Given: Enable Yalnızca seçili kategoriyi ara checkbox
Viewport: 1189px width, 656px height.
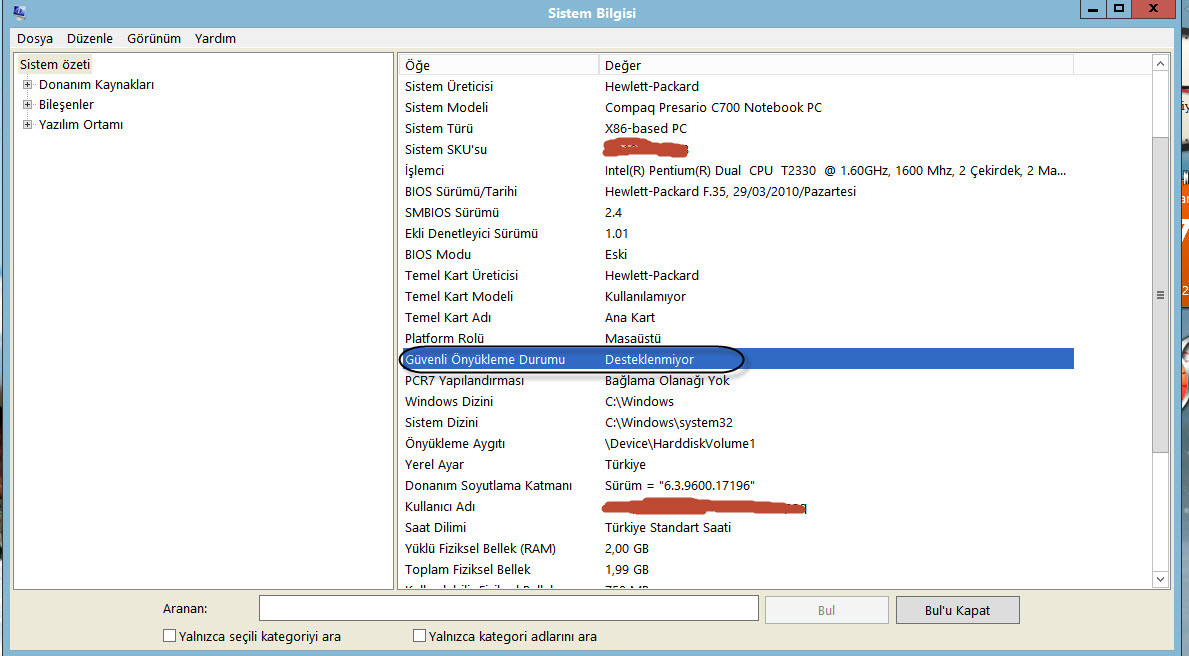Looking at the screenshot, I should click(170, 636).
